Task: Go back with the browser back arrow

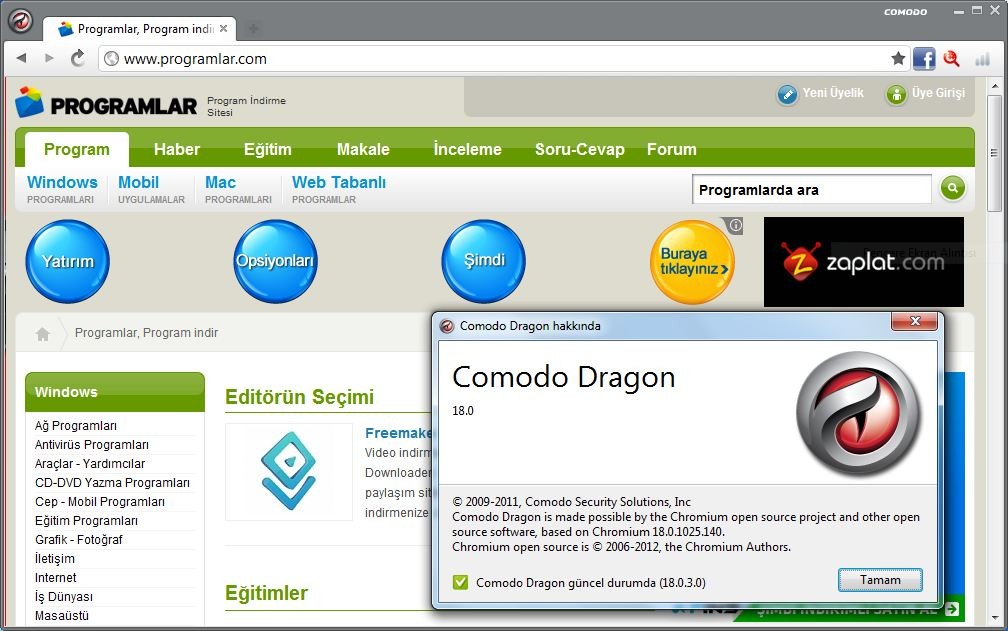Action: tap(22, 58)
